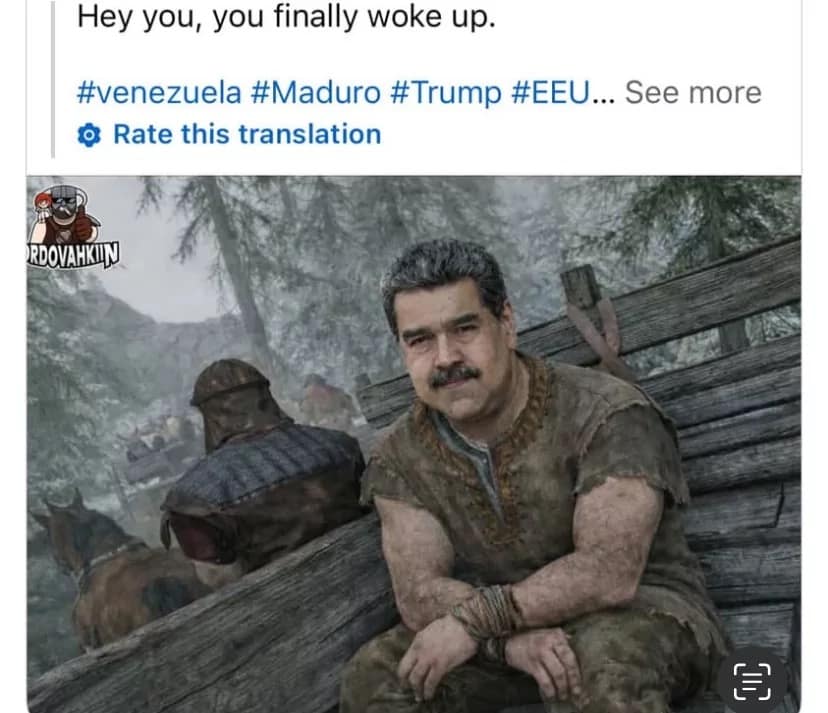Image resolution: width=828 pixels, height=713 pixels.
Task: Expand the post with See more
Action: (693, 93)
